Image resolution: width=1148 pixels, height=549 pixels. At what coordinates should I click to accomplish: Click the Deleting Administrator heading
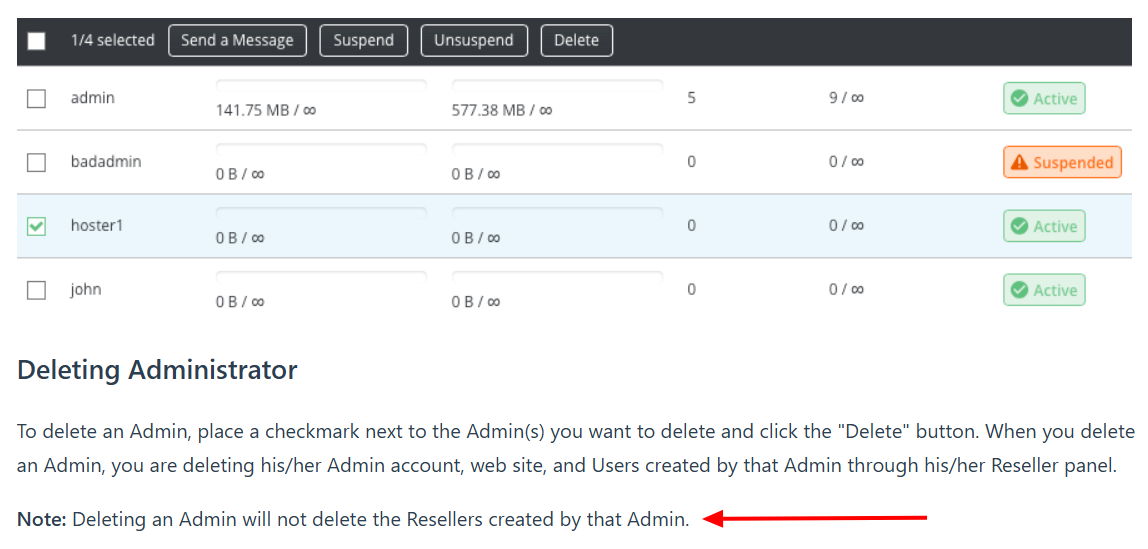[157, 370]
